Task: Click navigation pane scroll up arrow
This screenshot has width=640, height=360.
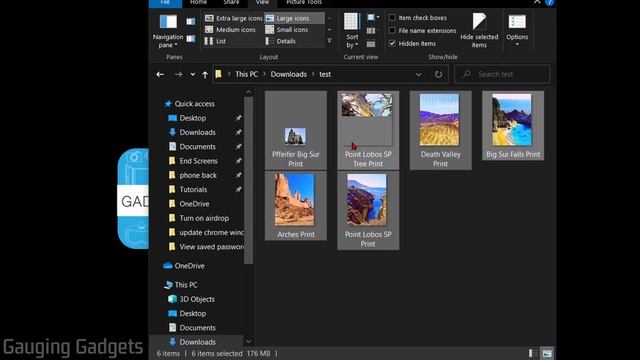Action: click(249, 92)
